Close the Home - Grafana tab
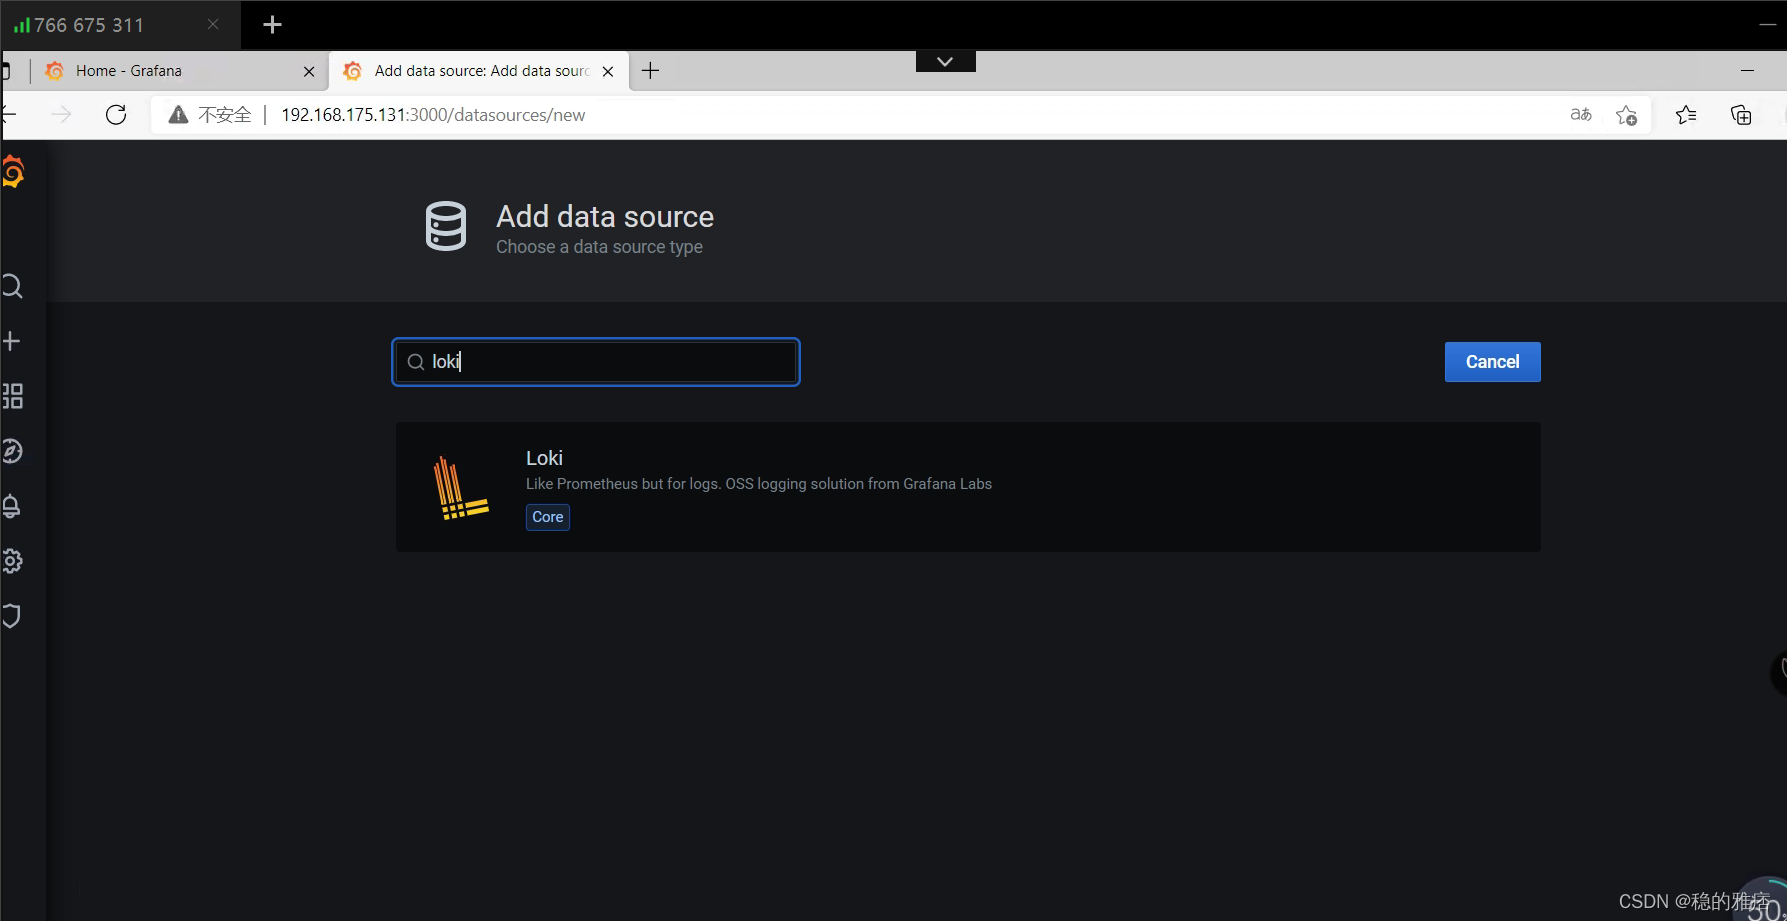Screen dimensions: 1787x921 click(309, 72)
